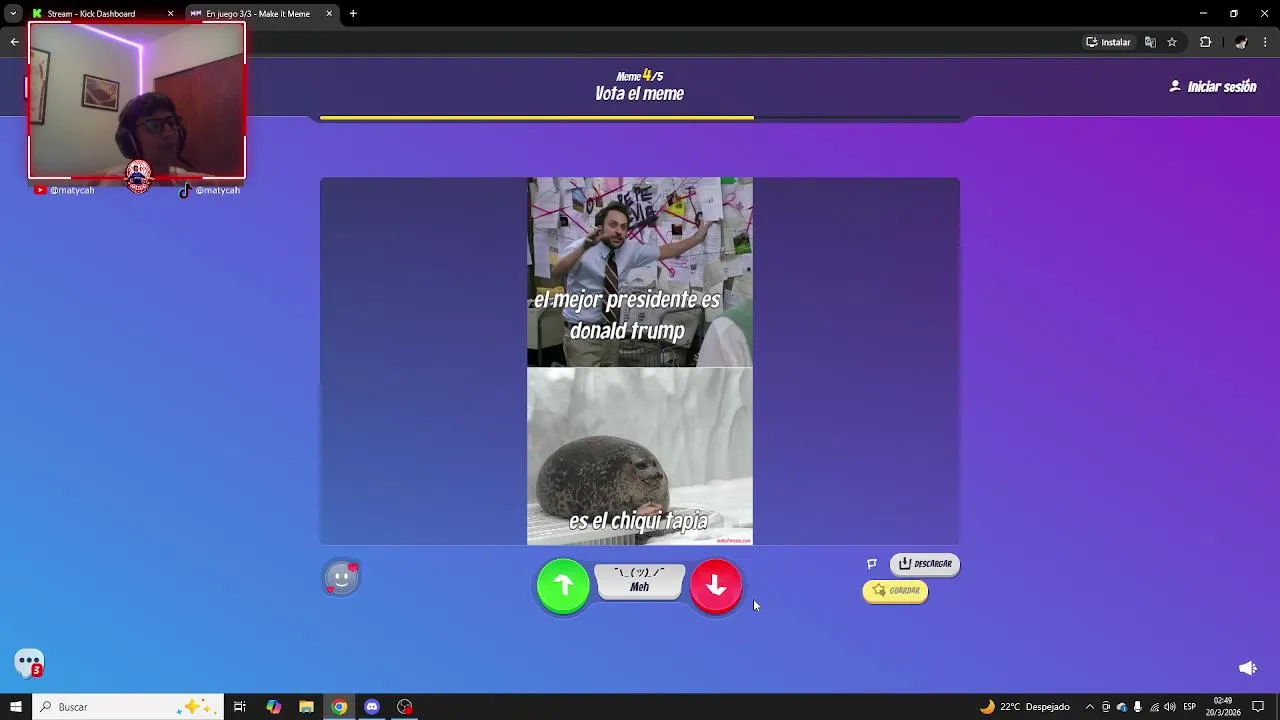Open network Wi-Fi tray icon
The width and height of the screenshot is (1280, 720).
(1154, 707)
